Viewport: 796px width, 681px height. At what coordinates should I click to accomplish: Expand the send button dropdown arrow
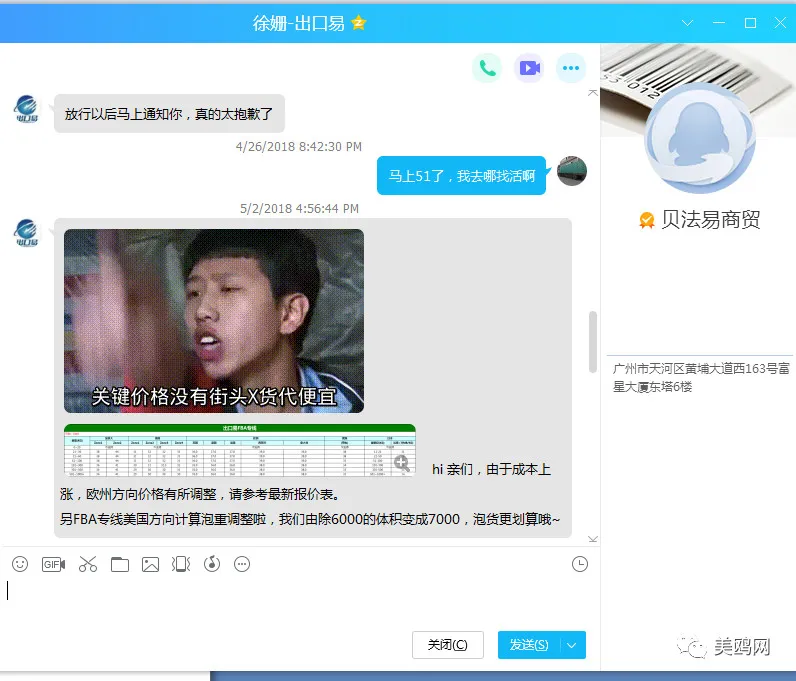[x=572, y=645]
